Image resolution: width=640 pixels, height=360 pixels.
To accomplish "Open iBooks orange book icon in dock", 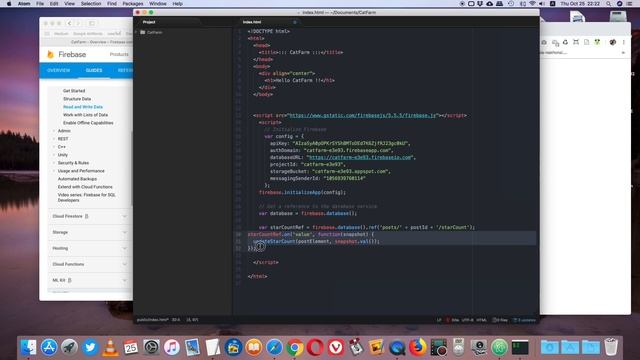I will click(x=254, y=347).
